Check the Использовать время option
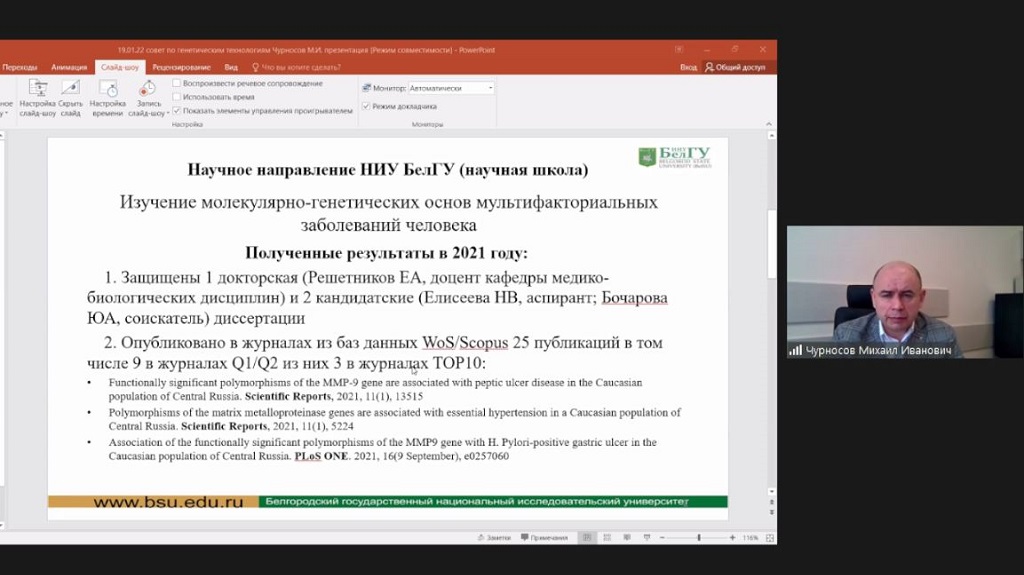 177,97
